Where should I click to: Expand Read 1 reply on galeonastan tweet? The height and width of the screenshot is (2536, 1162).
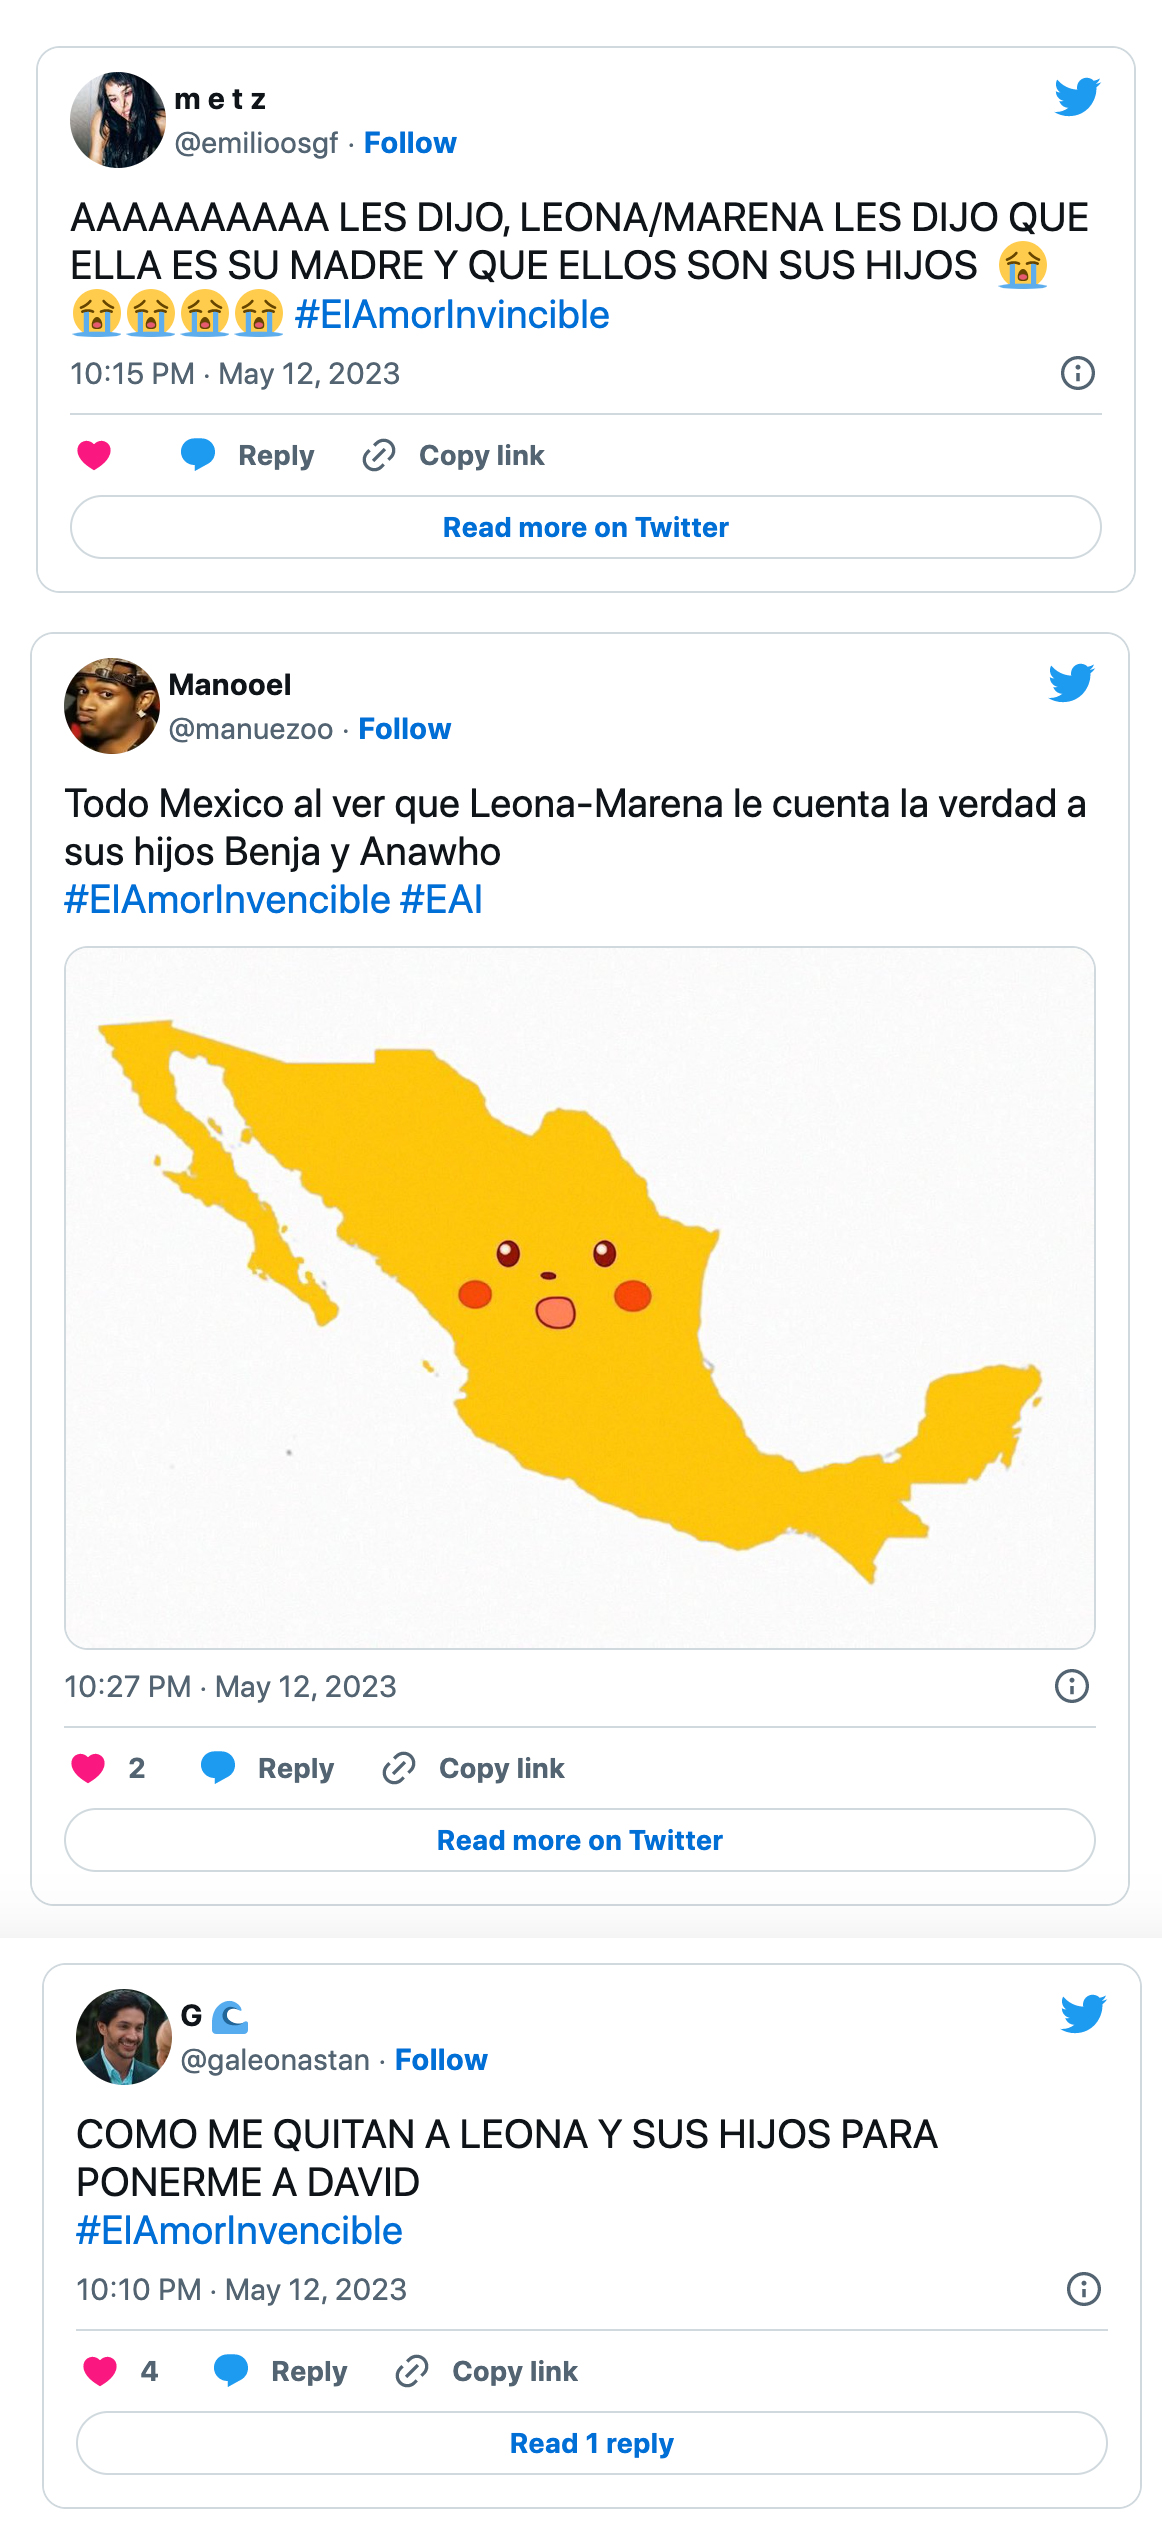(591, 2444)
